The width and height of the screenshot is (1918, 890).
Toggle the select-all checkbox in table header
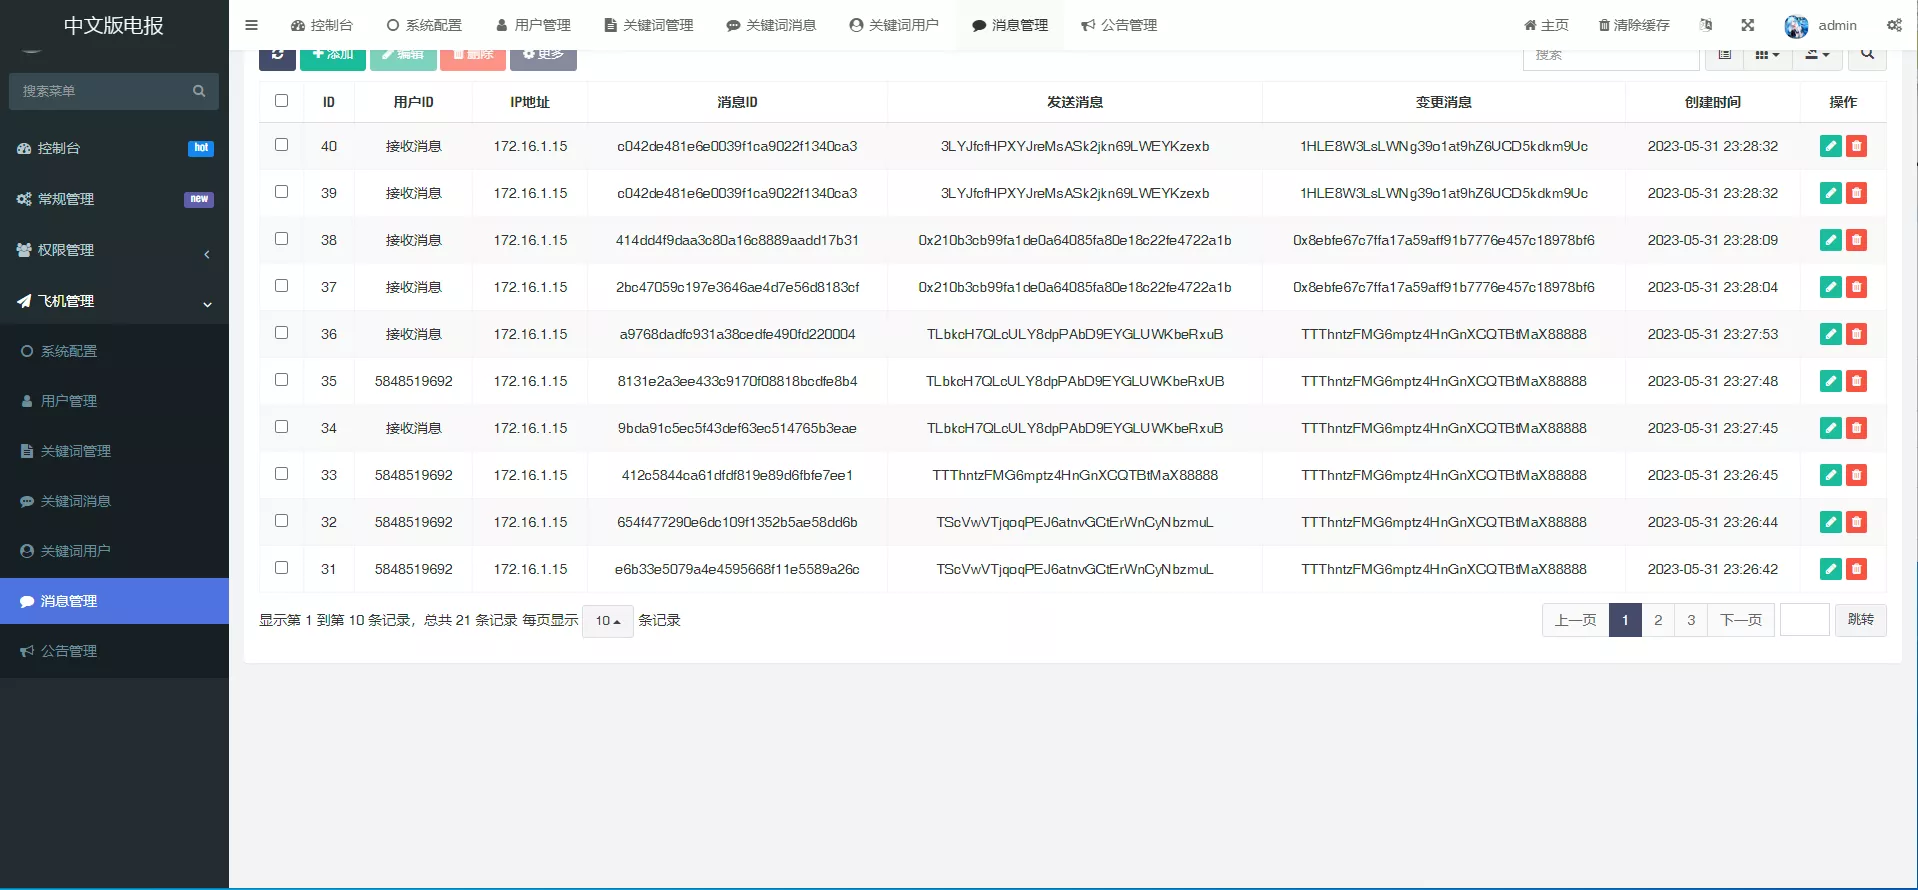click(x=281, y=101)
